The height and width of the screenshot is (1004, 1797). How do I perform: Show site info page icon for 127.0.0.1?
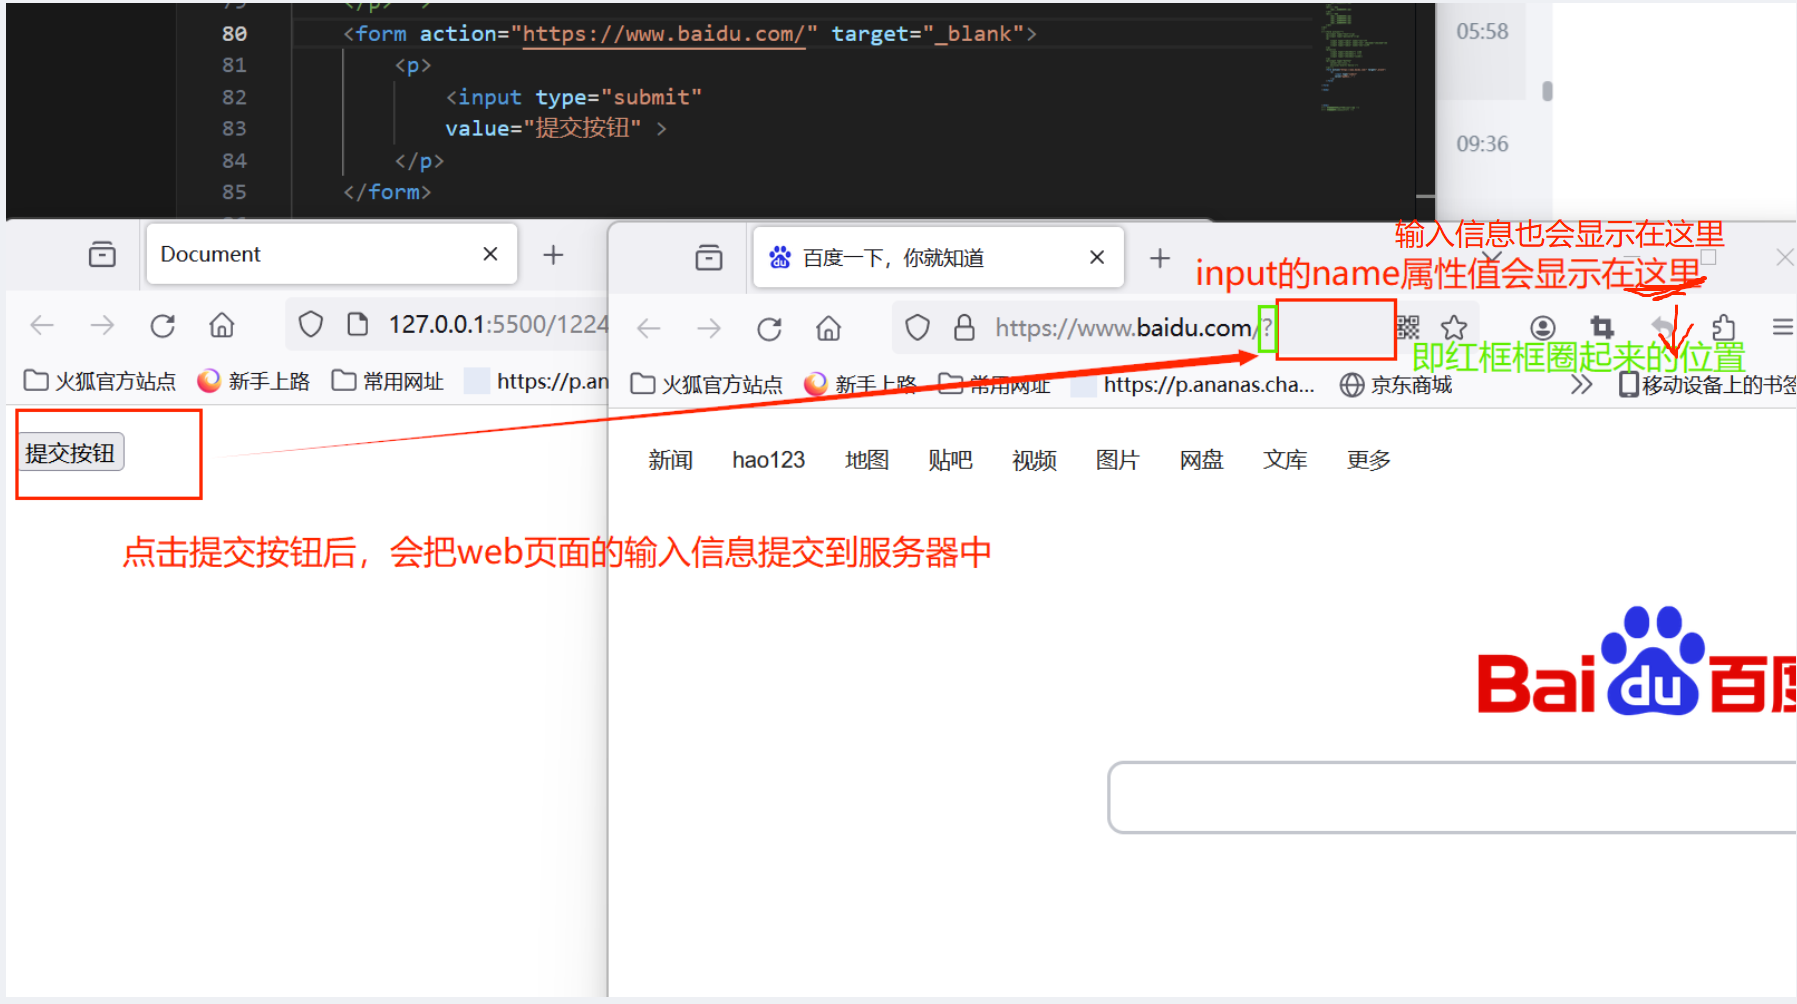pyautogui.click(x=357, y=324)
